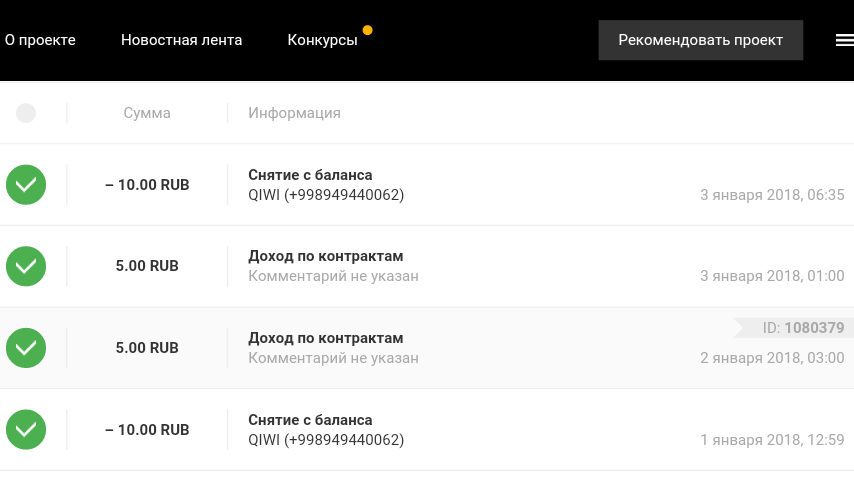The height and width of the screenshot is (480, 854).
Task: Click the Сумма column header
Action: [x=147, y=113]
